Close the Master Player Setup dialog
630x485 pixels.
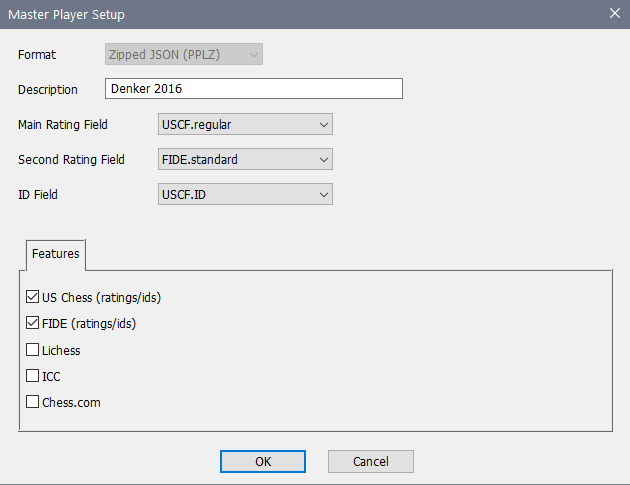[x=614, y=14]
